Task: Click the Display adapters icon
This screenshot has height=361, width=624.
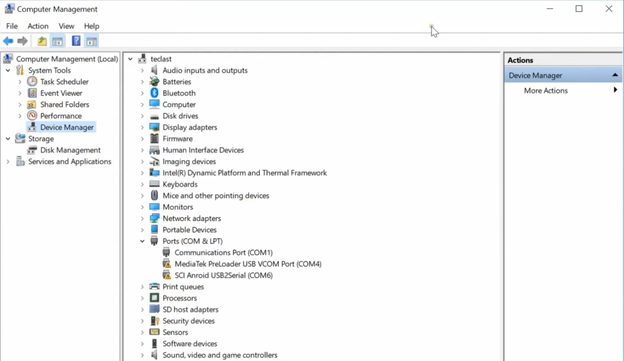Action: (x=154, y=127)
